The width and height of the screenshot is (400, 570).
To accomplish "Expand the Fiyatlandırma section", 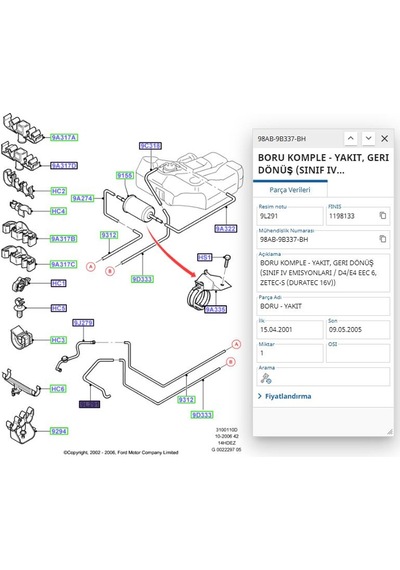I will tap(285, 396).
